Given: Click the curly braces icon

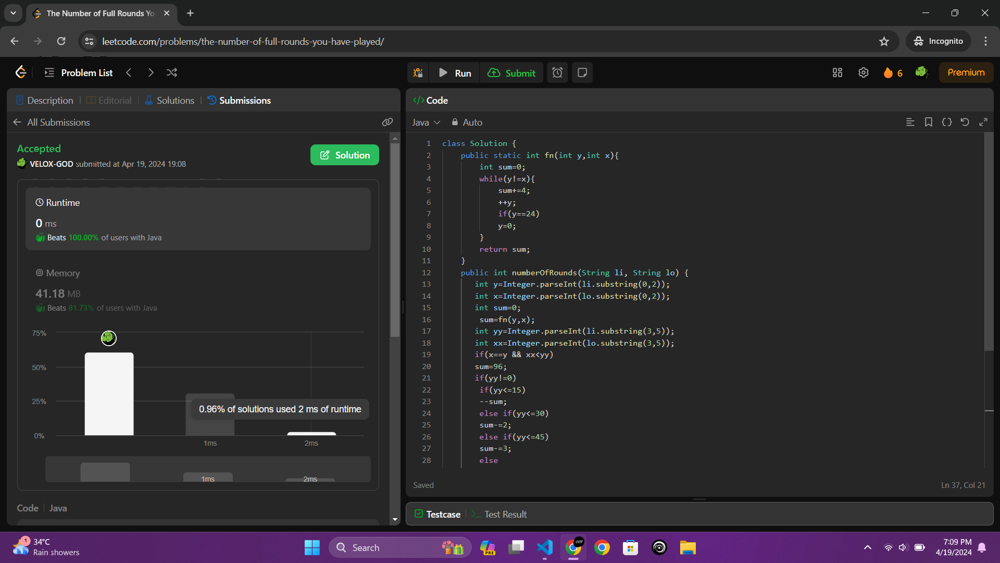Looking at the screenshot, I should coord(946,122).
